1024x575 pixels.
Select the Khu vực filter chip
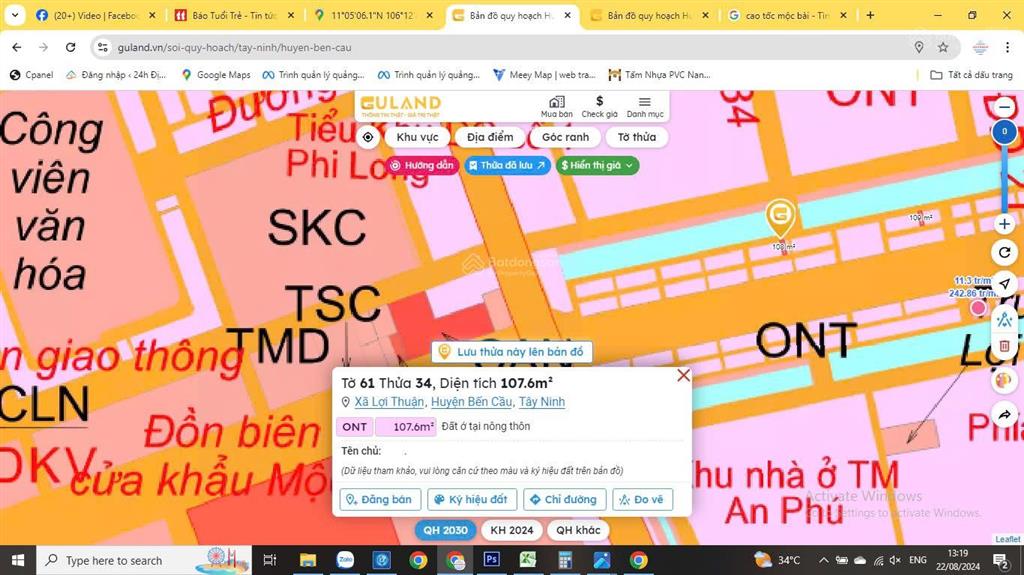click(x=417, y=137)
